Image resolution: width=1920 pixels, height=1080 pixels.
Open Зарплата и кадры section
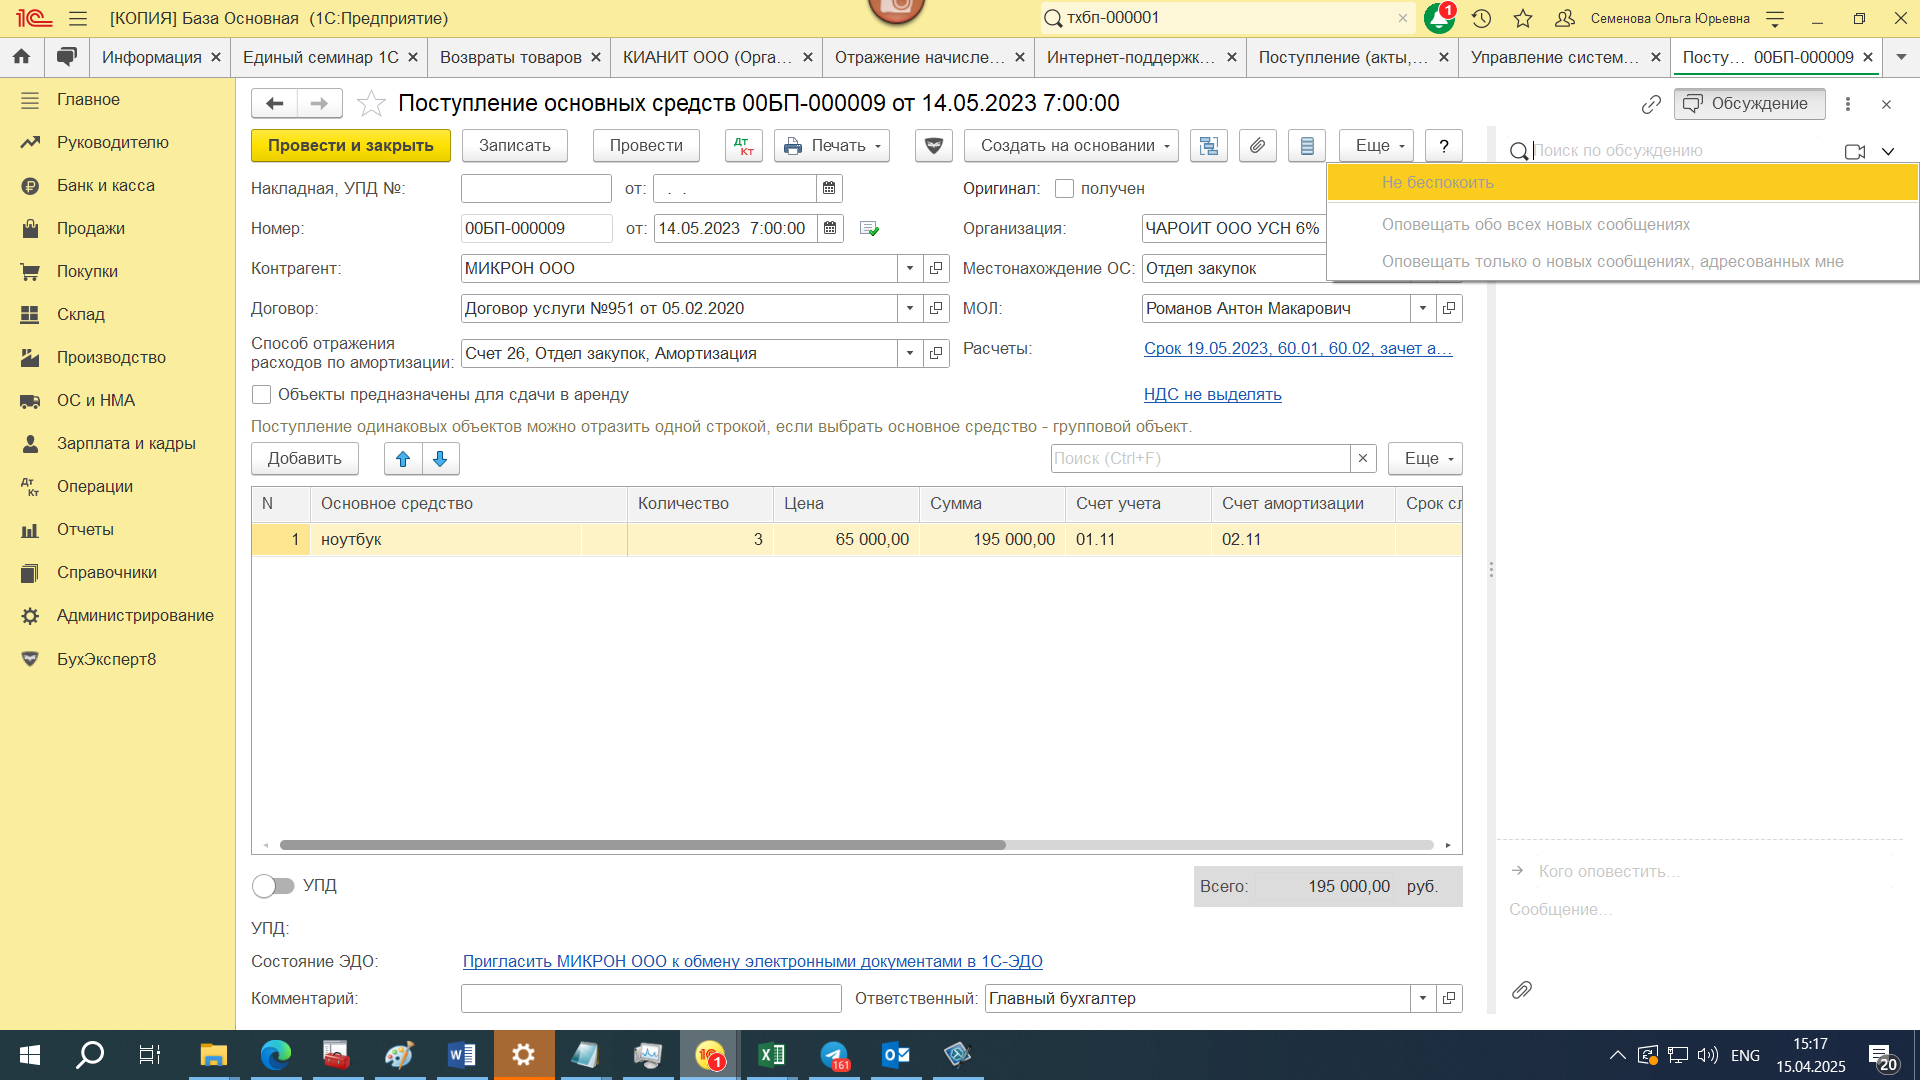pos(126,443)
